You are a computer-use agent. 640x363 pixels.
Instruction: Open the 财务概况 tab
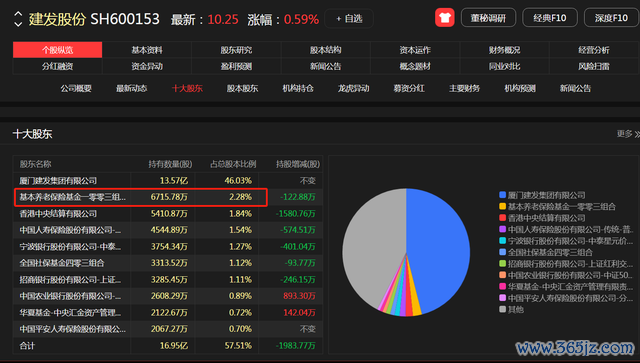tap(504, 50)
